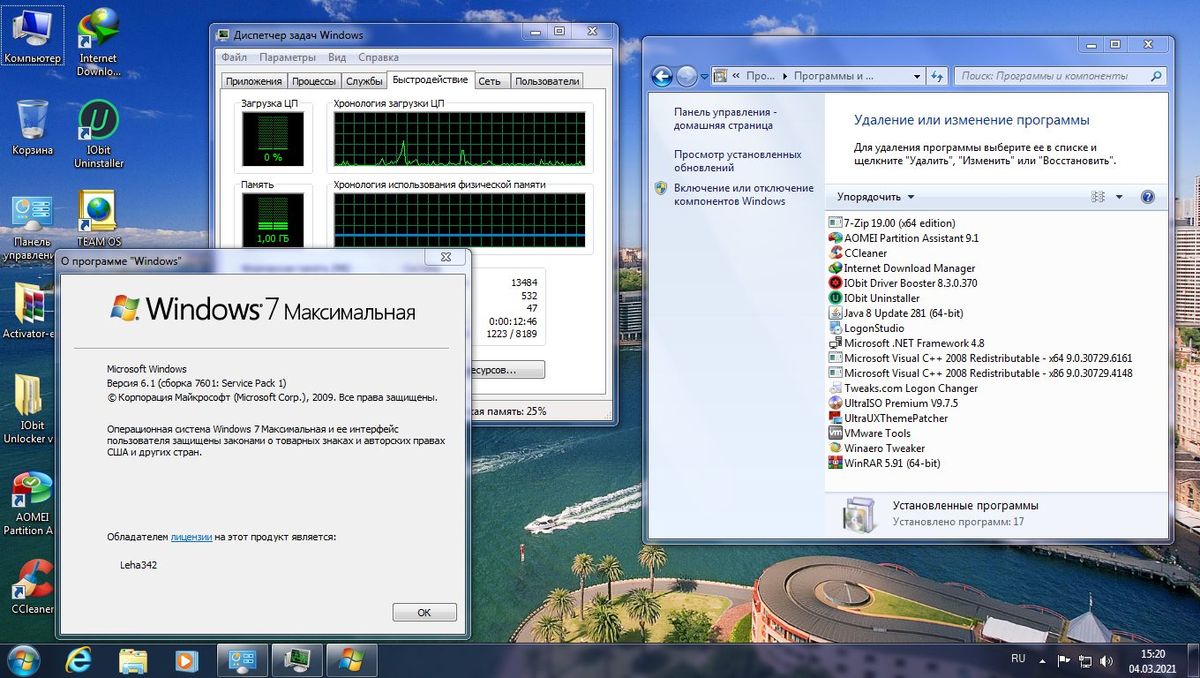Viewport: 1200px width, 678px height.
Task: Switch to the Control Panel taskbar button
Action: (243, 659)
